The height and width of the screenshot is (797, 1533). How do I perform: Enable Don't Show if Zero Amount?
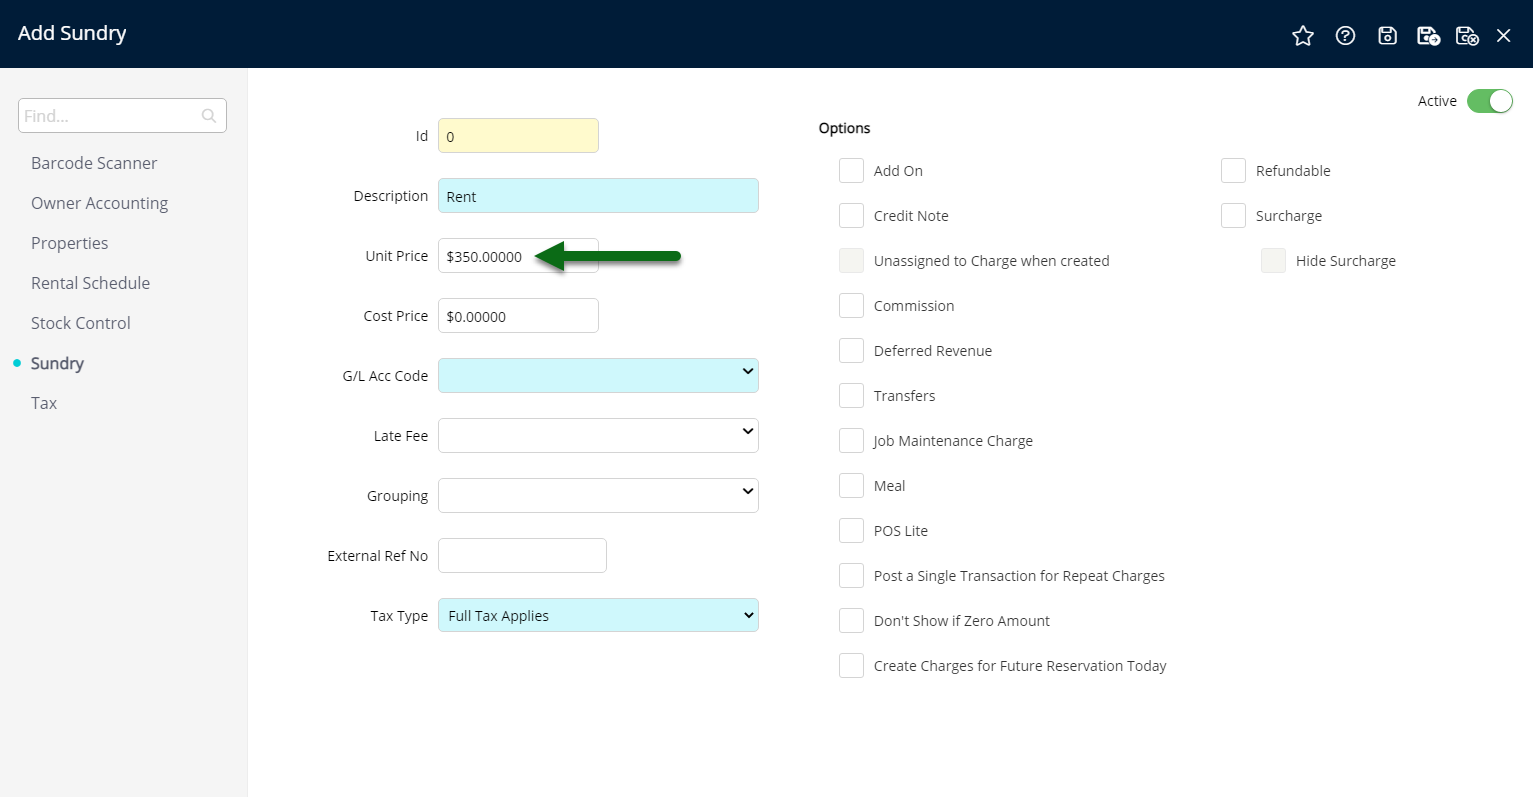(851, 620)
